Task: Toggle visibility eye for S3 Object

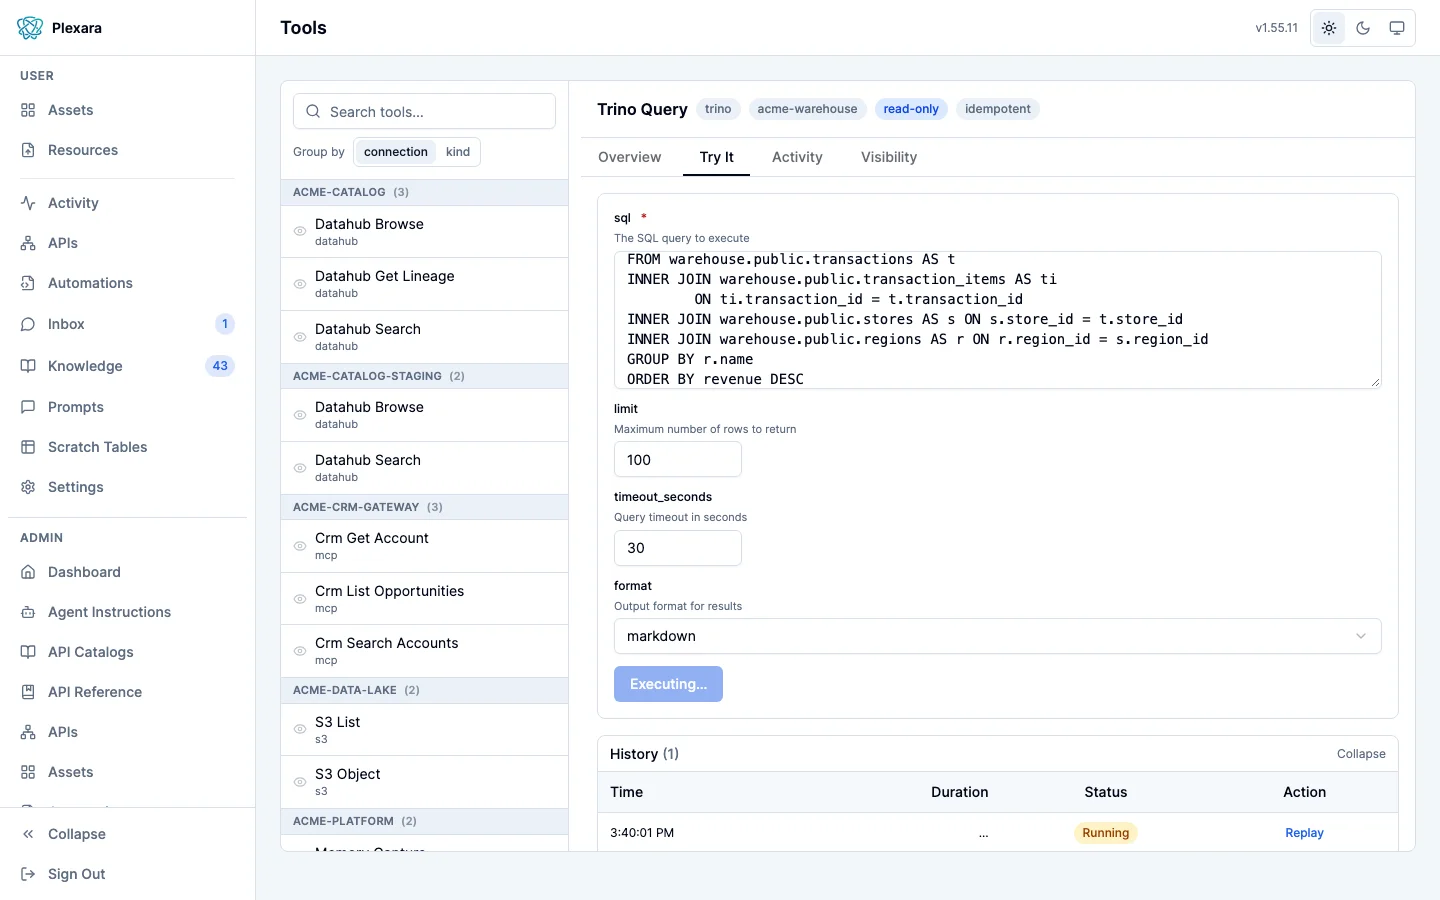Action: click(300, 782)
